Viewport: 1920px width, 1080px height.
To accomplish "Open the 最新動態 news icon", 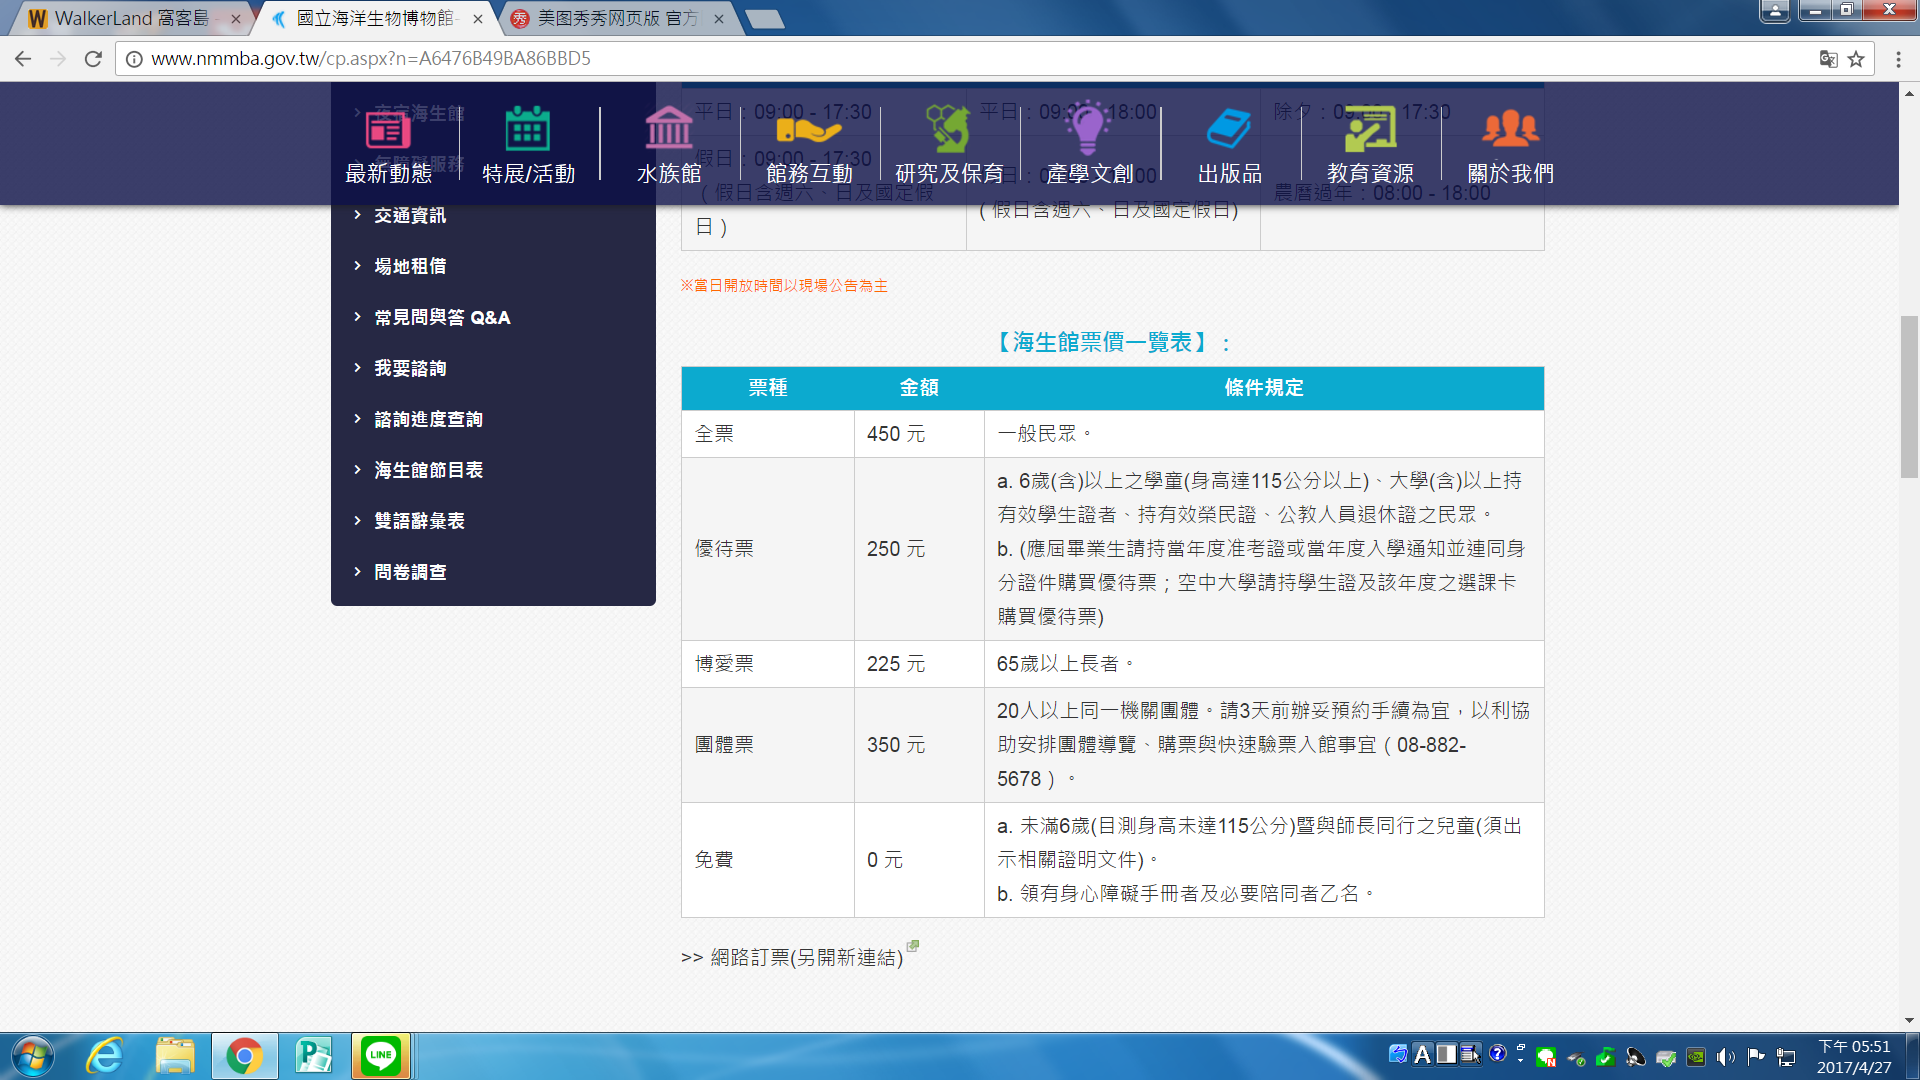I will [388, 130].
